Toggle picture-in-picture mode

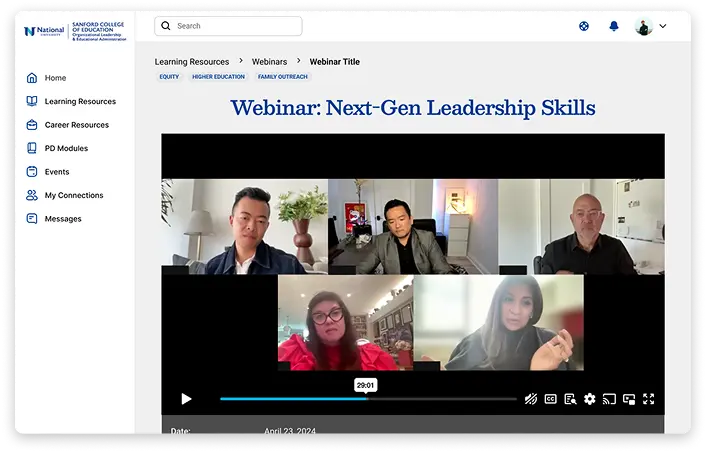[629, 399]
